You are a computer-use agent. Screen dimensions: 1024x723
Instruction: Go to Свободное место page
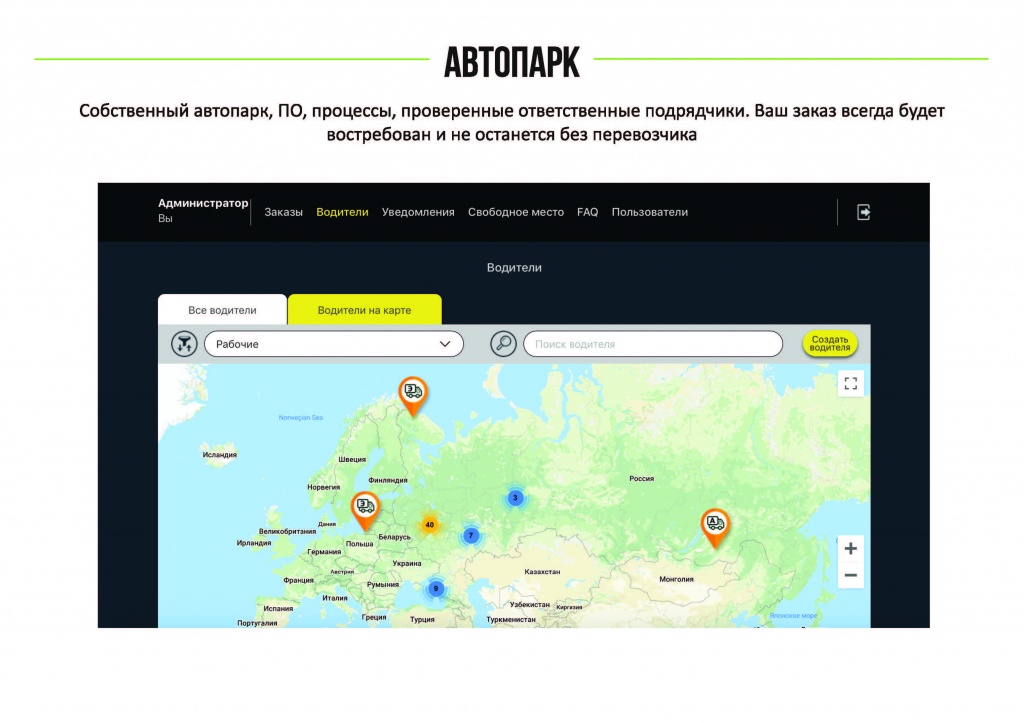pyautogui.click(x=516, y=212)
